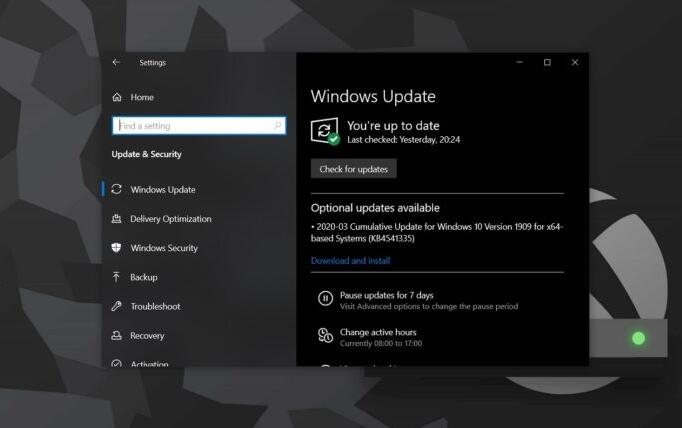This screenshot has width=682, height=428.
Task: Go to Windows Security section
Action: click(x=164, y=248)
